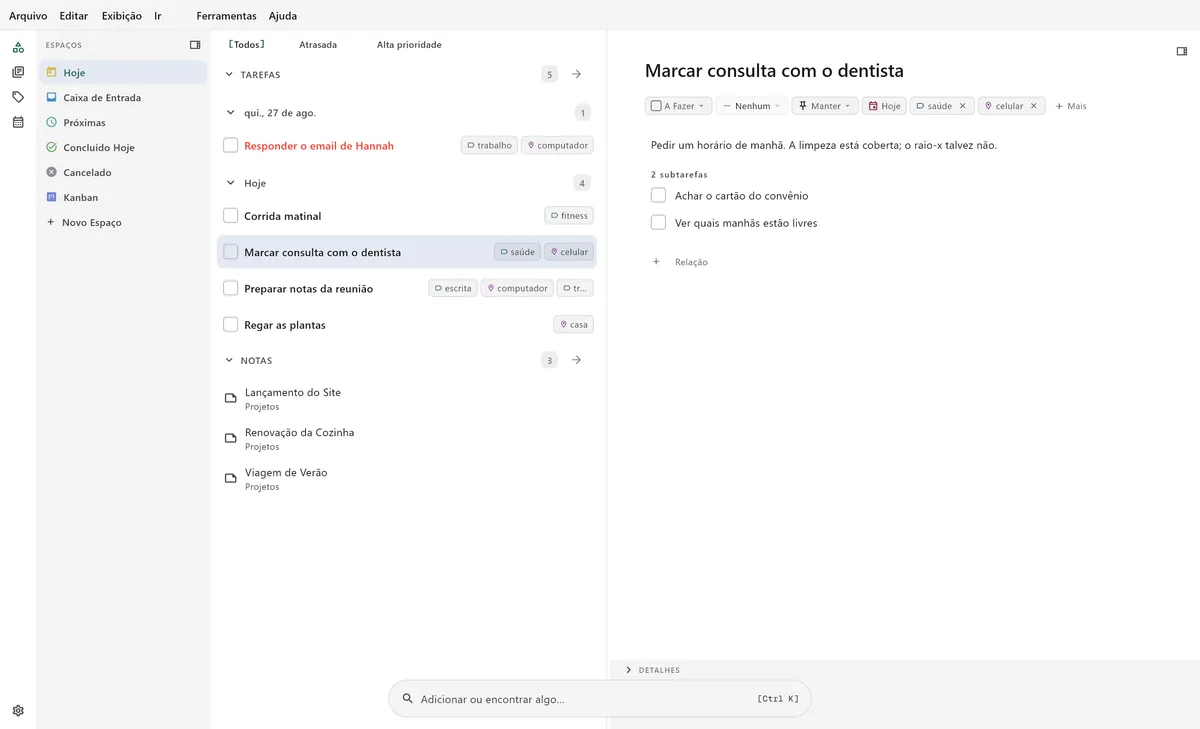
Task: Click folder icon of Viagem de Verão
Action: point(231,479)
